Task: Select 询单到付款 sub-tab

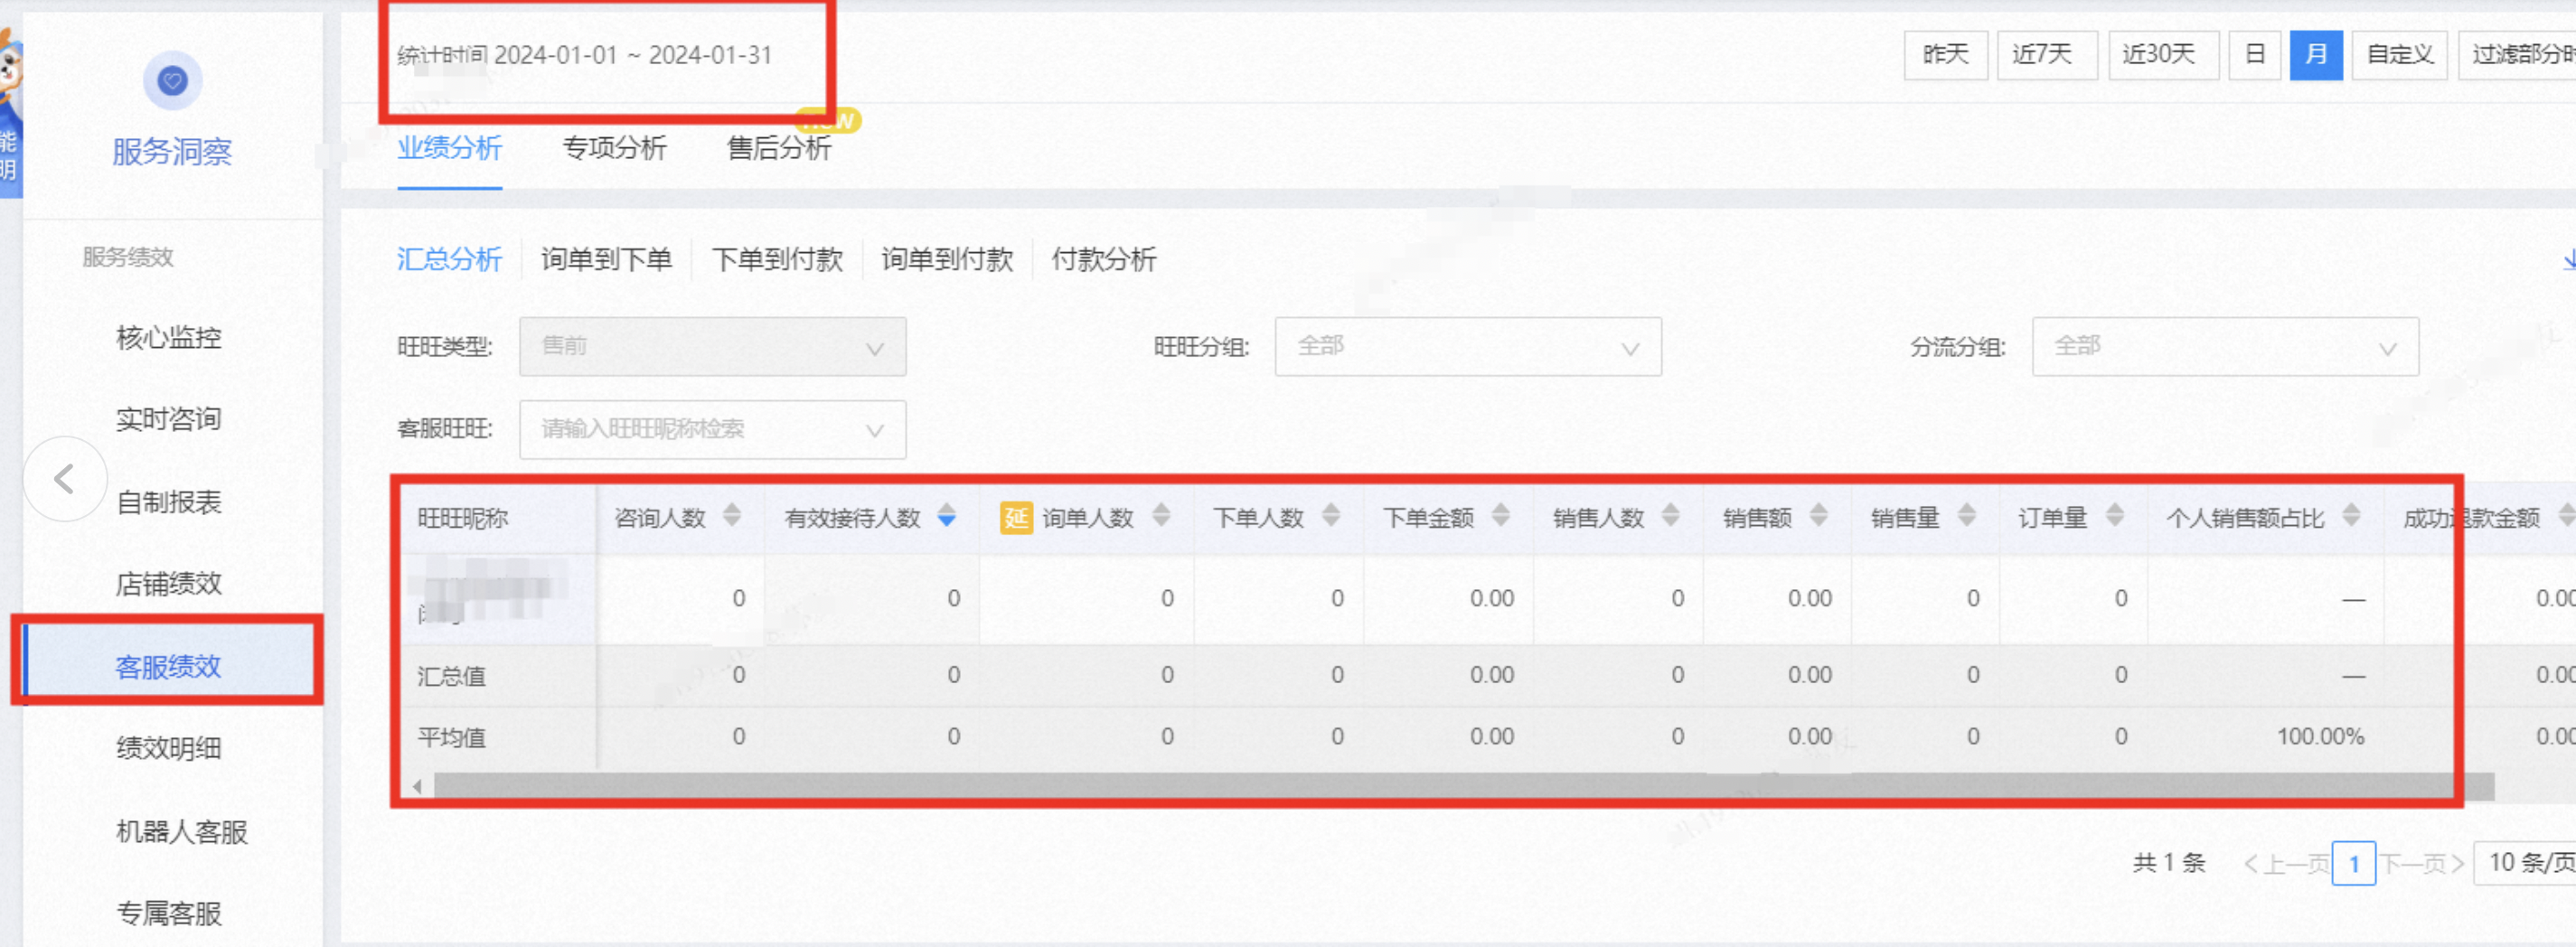Action: [947, 260]
